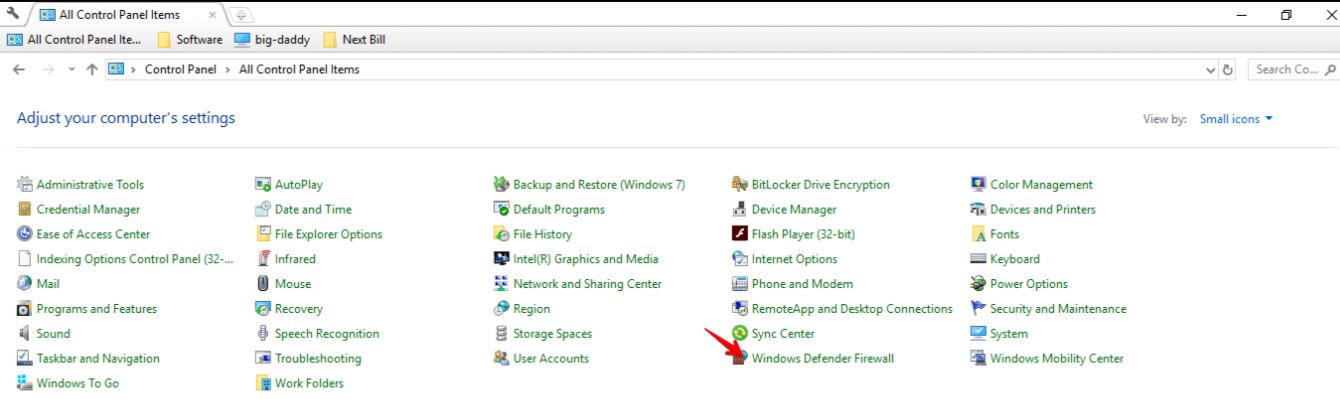Open Programs and Features icon
Image resolution: width=1340 pixels, height=399 pixels.
click(25, 309)
